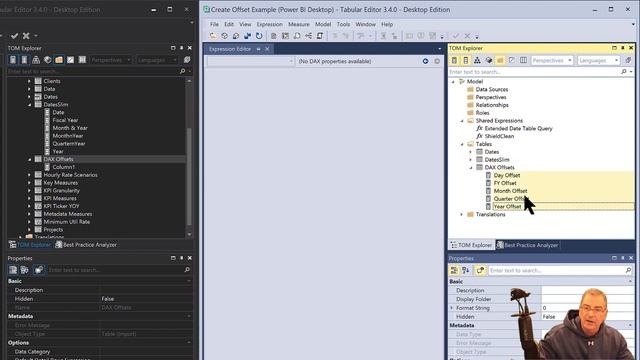Screen dimensions: 640x360
Task: Select KPI Ticker YOY table in left explorer
Action: click(61, 206)
